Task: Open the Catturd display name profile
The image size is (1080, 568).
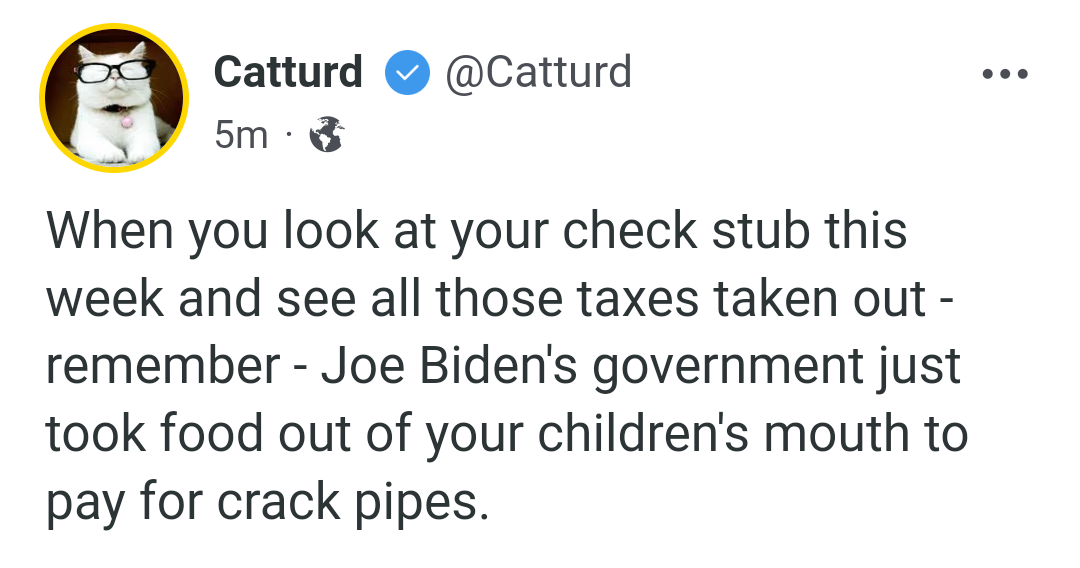Action: 288,72
